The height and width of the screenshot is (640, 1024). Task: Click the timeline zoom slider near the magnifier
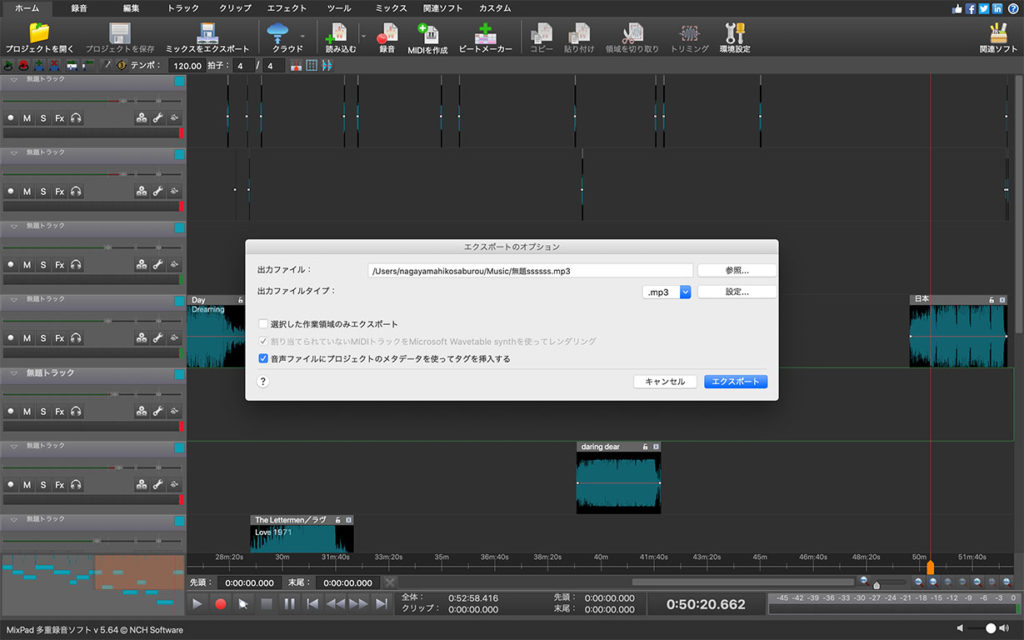point(876,584)
